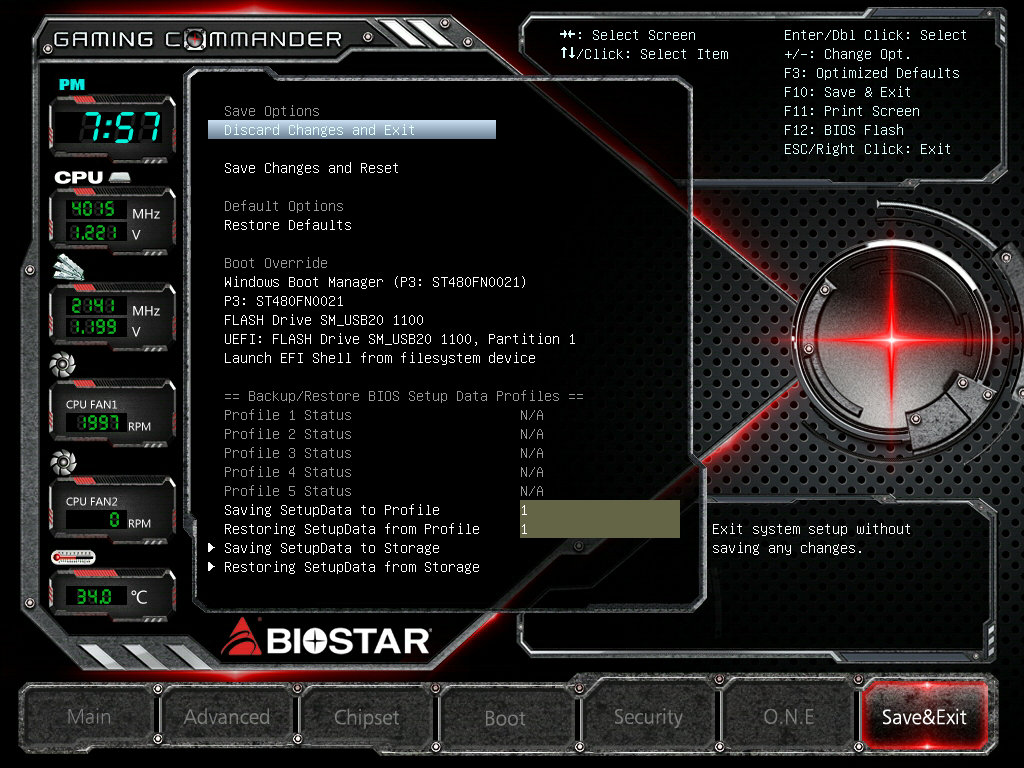The width and height of the screenshot is (1024, 768).
Task: Click Profile 4 Status row
Action: pyautogui.click(x=384, y=472)
